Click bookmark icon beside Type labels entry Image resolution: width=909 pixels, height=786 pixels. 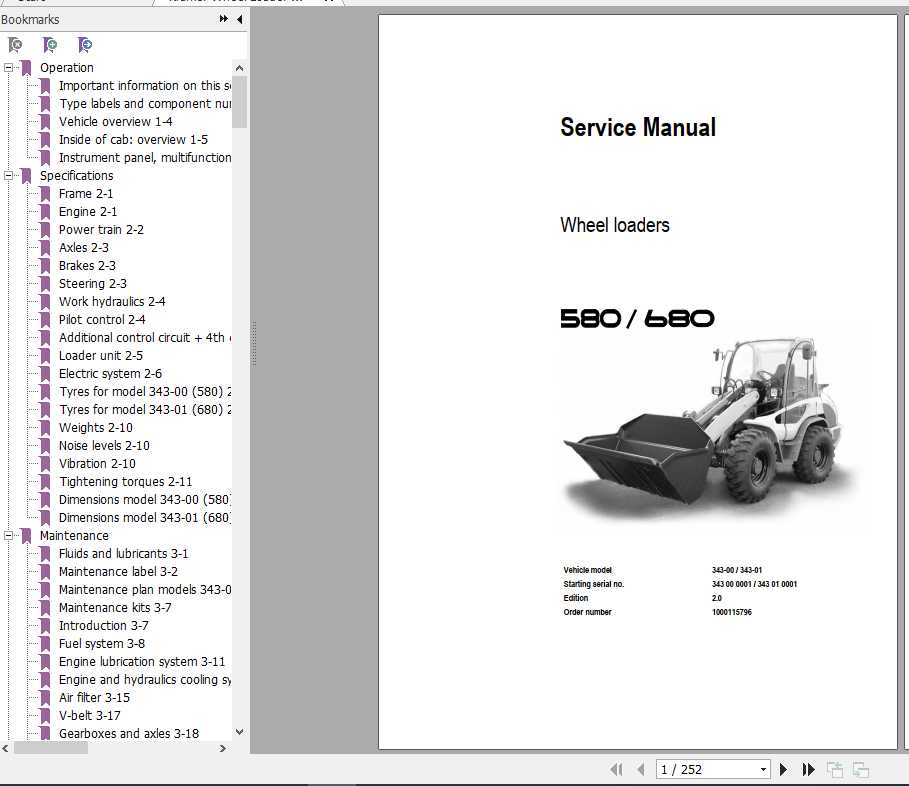coord(45,104)
